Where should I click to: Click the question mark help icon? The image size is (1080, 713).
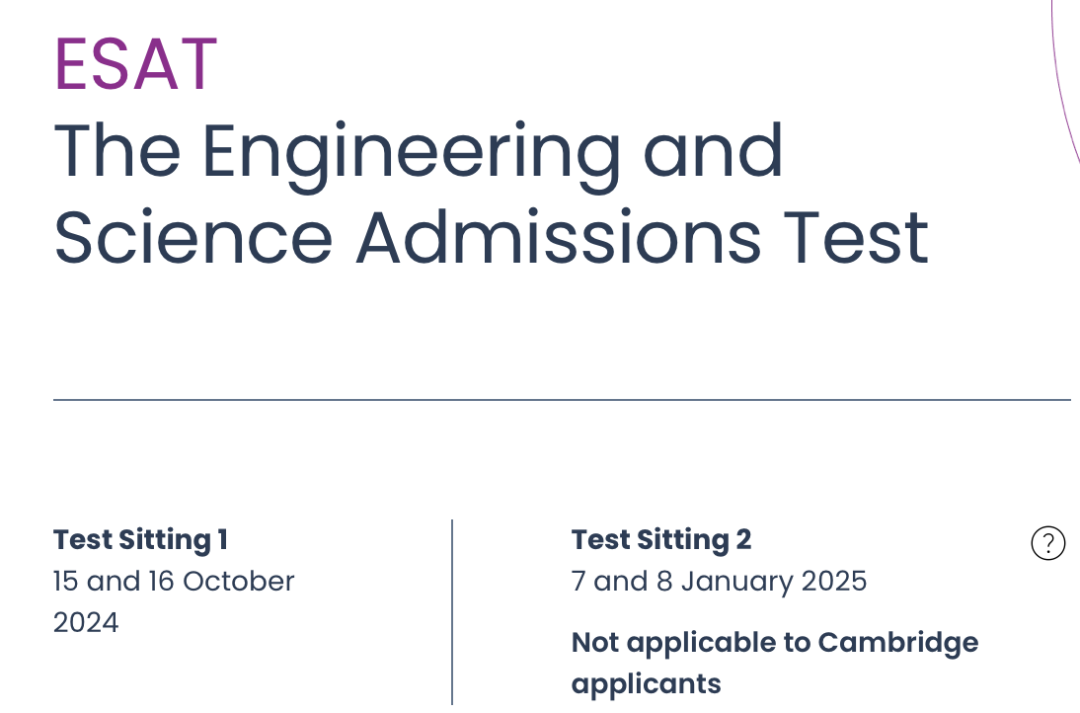coord(1048,543)
